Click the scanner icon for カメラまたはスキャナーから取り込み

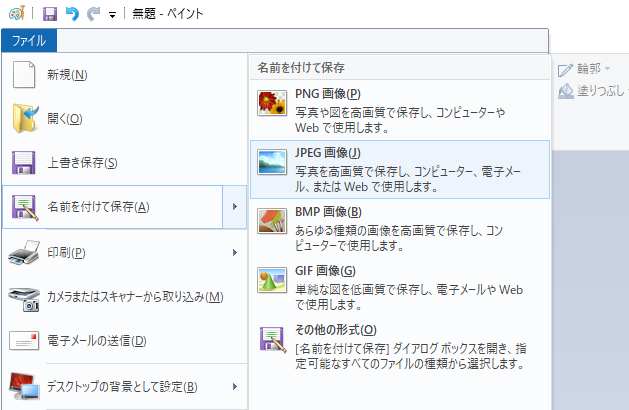(24, 296)
